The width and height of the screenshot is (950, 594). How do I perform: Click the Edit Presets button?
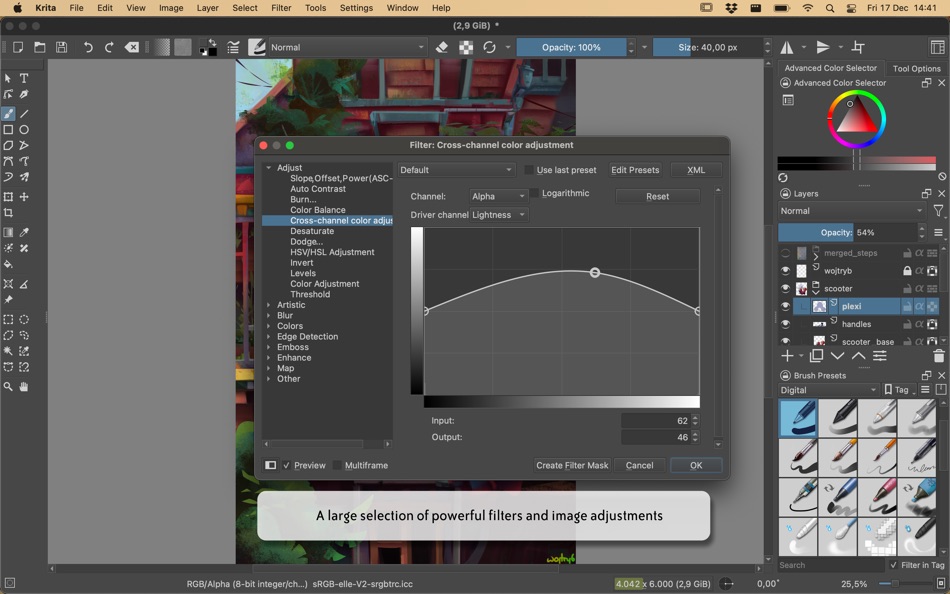point(635,170)
